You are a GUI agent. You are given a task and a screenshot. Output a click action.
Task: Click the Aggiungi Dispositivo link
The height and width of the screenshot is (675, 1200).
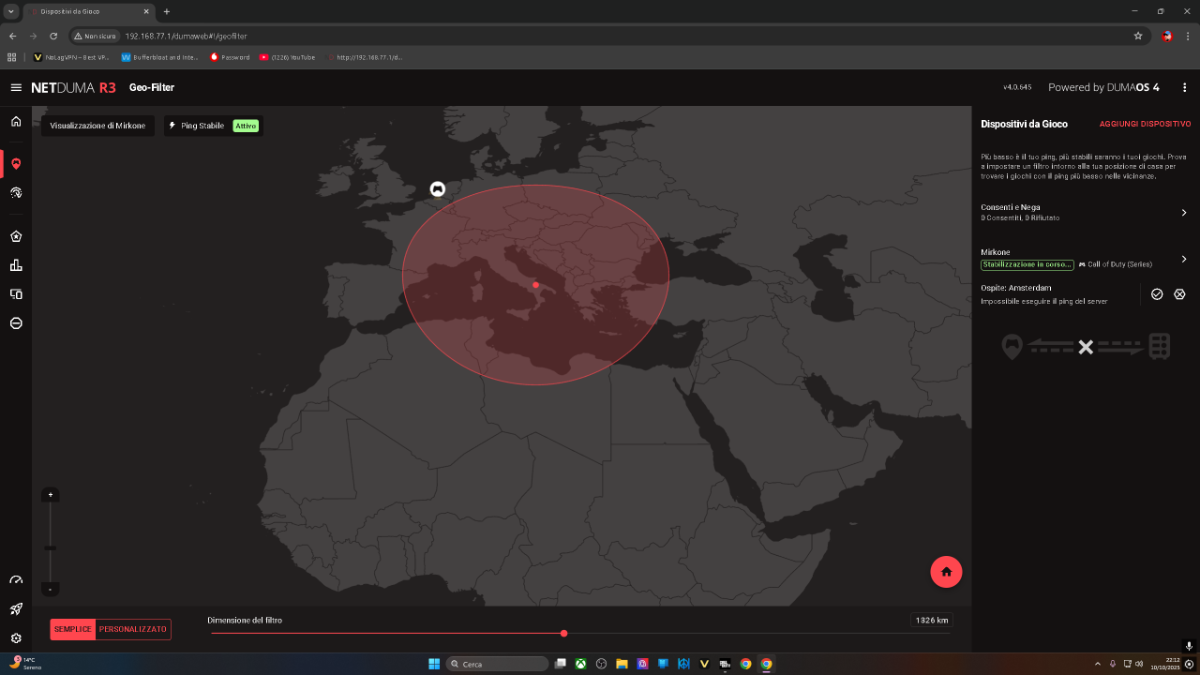pyautogui.click(x=1145, y=124)
